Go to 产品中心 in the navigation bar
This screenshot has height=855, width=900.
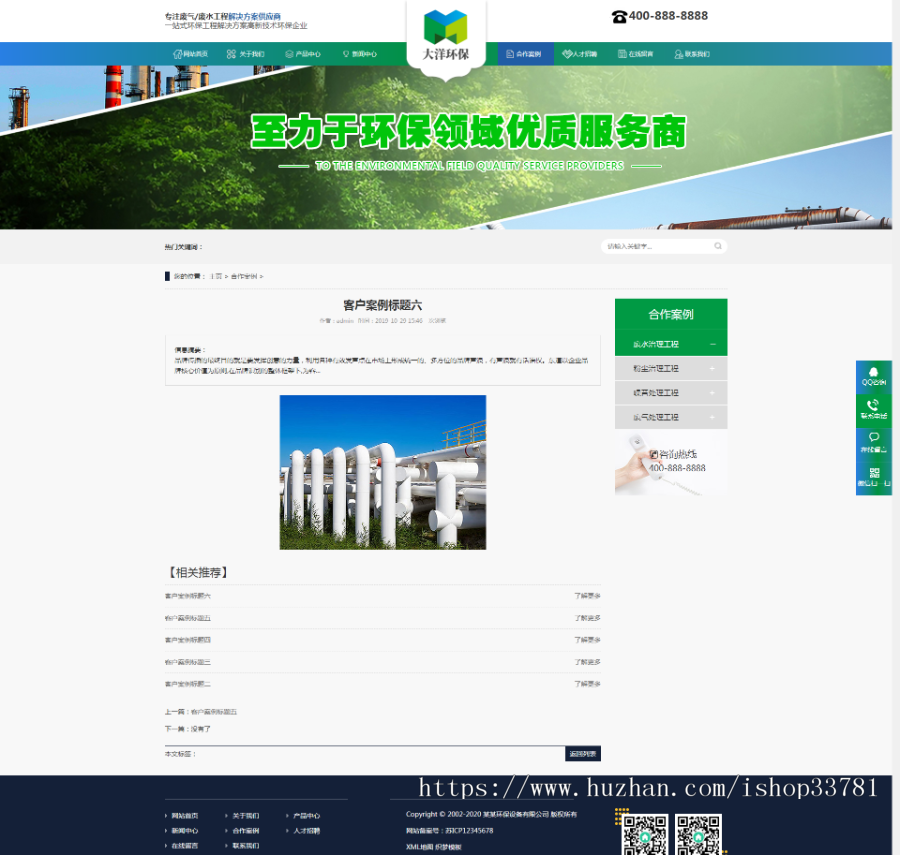[303, 54]
